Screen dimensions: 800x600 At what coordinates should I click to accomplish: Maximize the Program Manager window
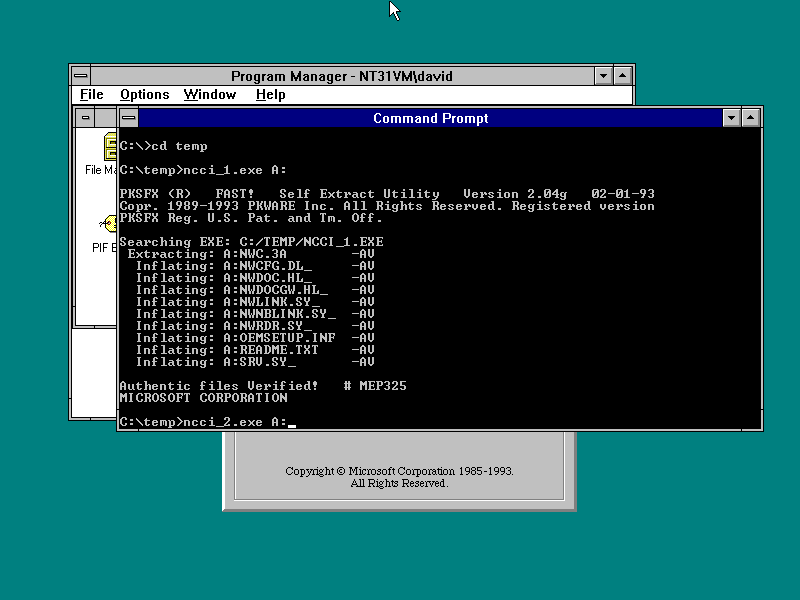click(622, 76)
